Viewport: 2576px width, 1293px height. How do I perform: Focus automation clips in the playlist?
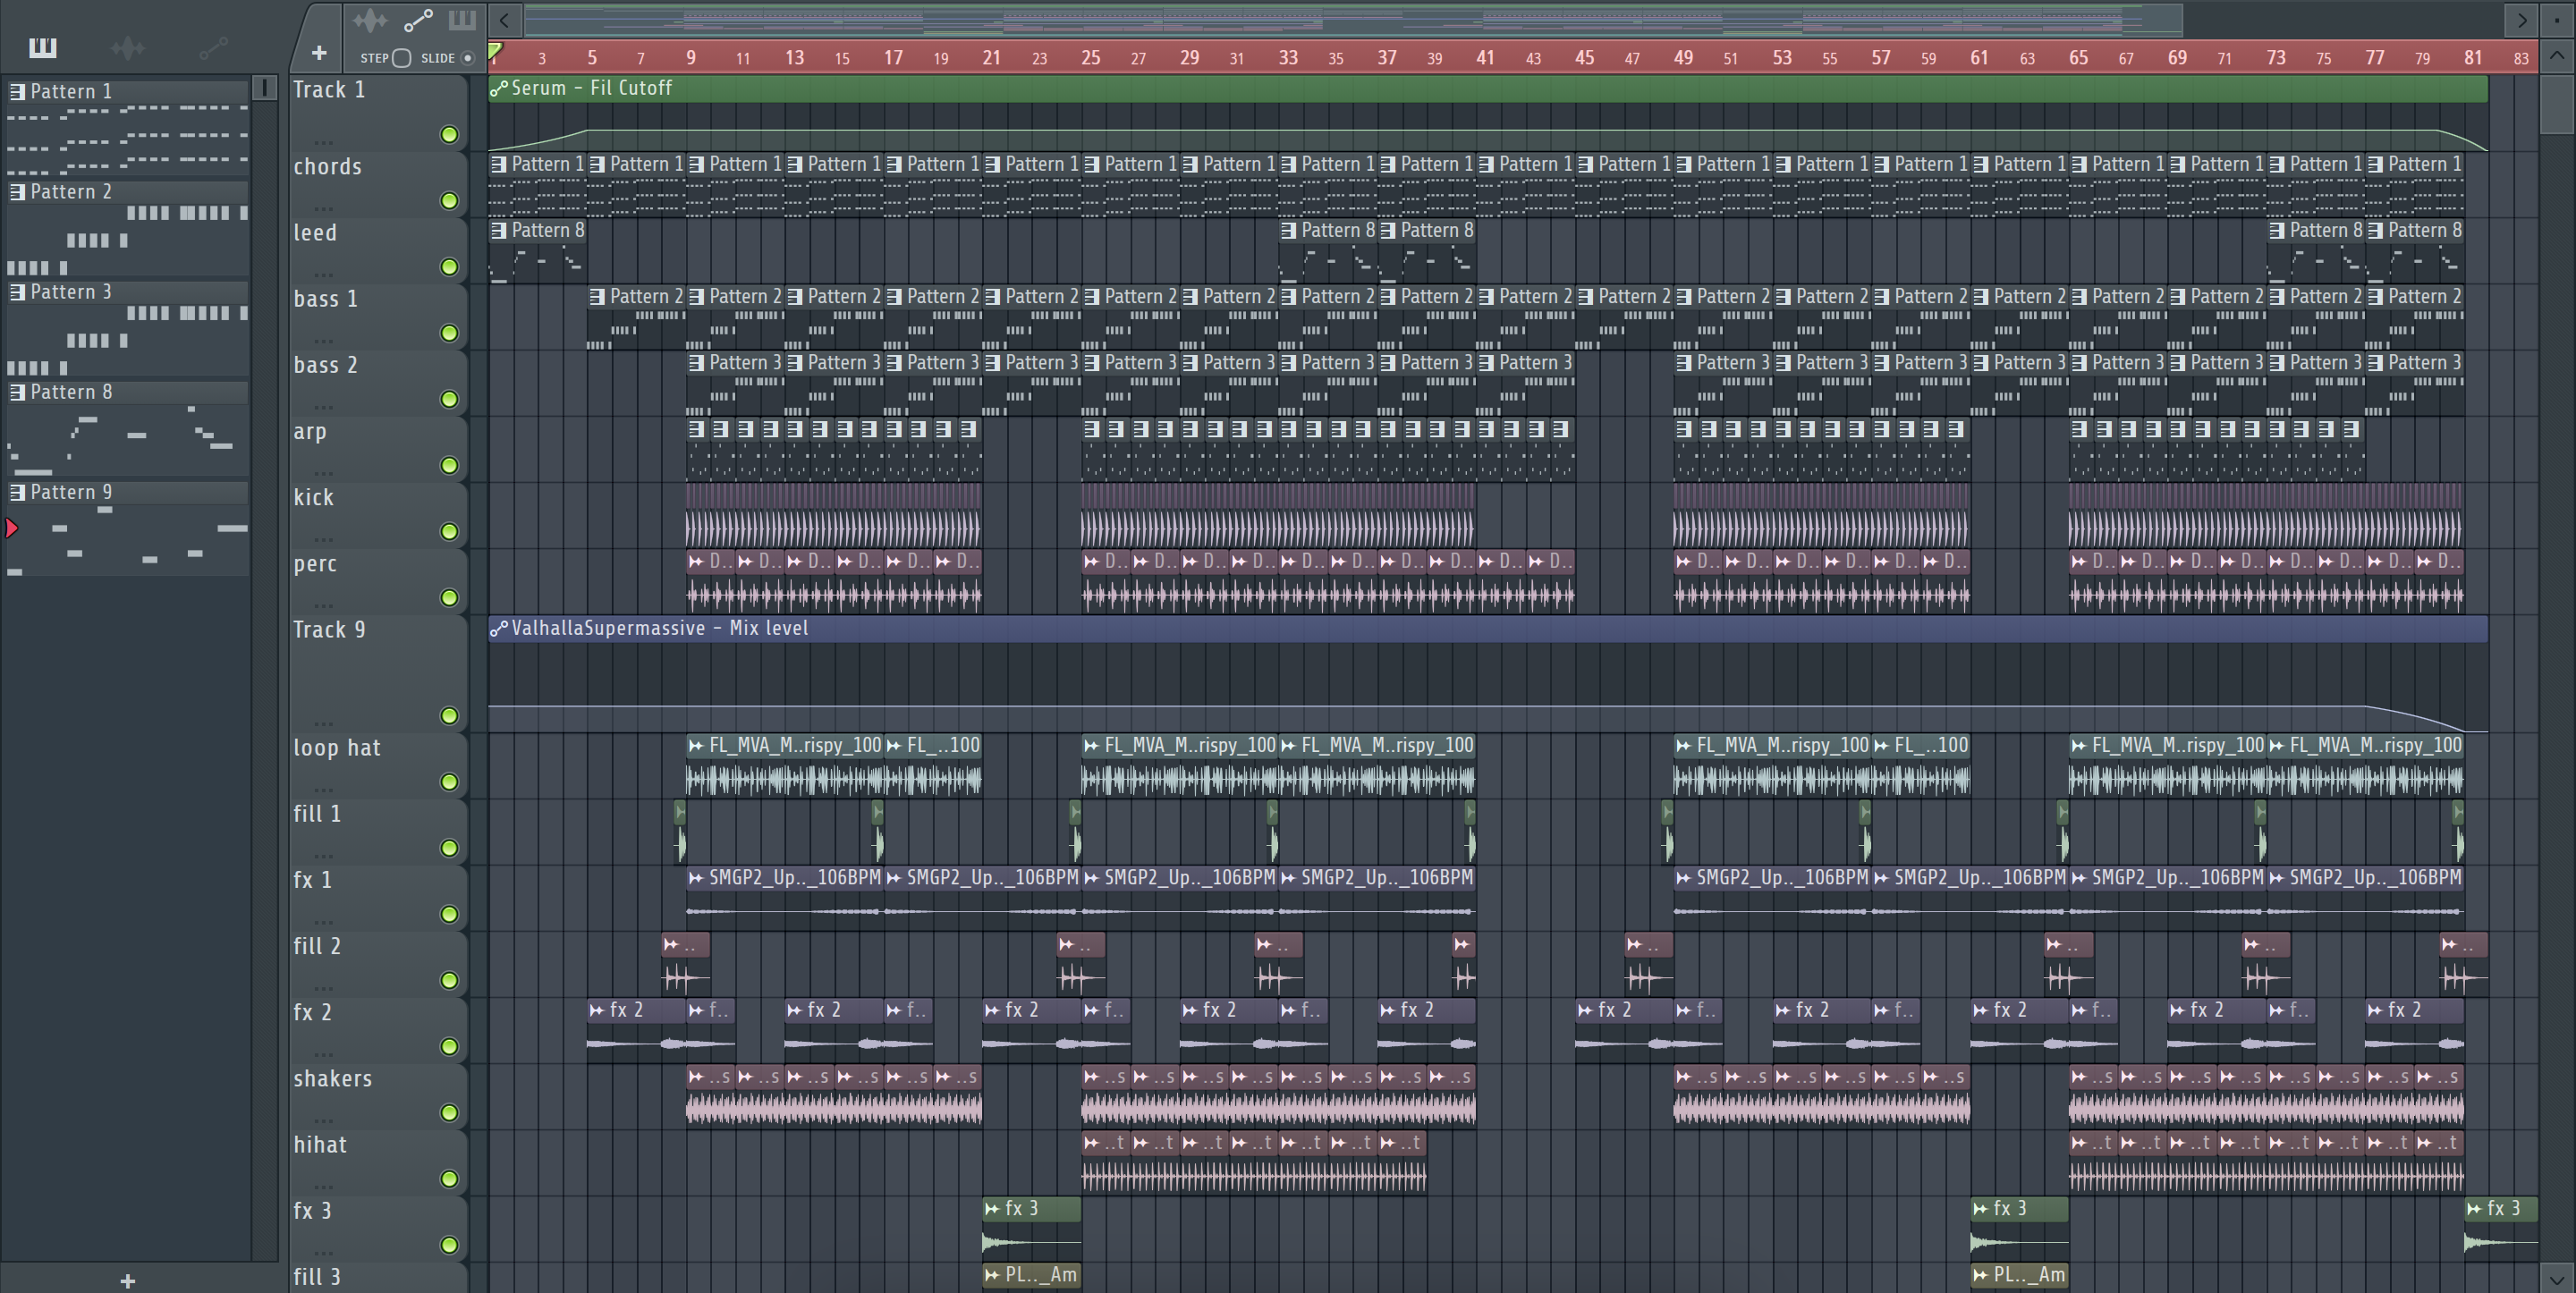click(418, 20)
